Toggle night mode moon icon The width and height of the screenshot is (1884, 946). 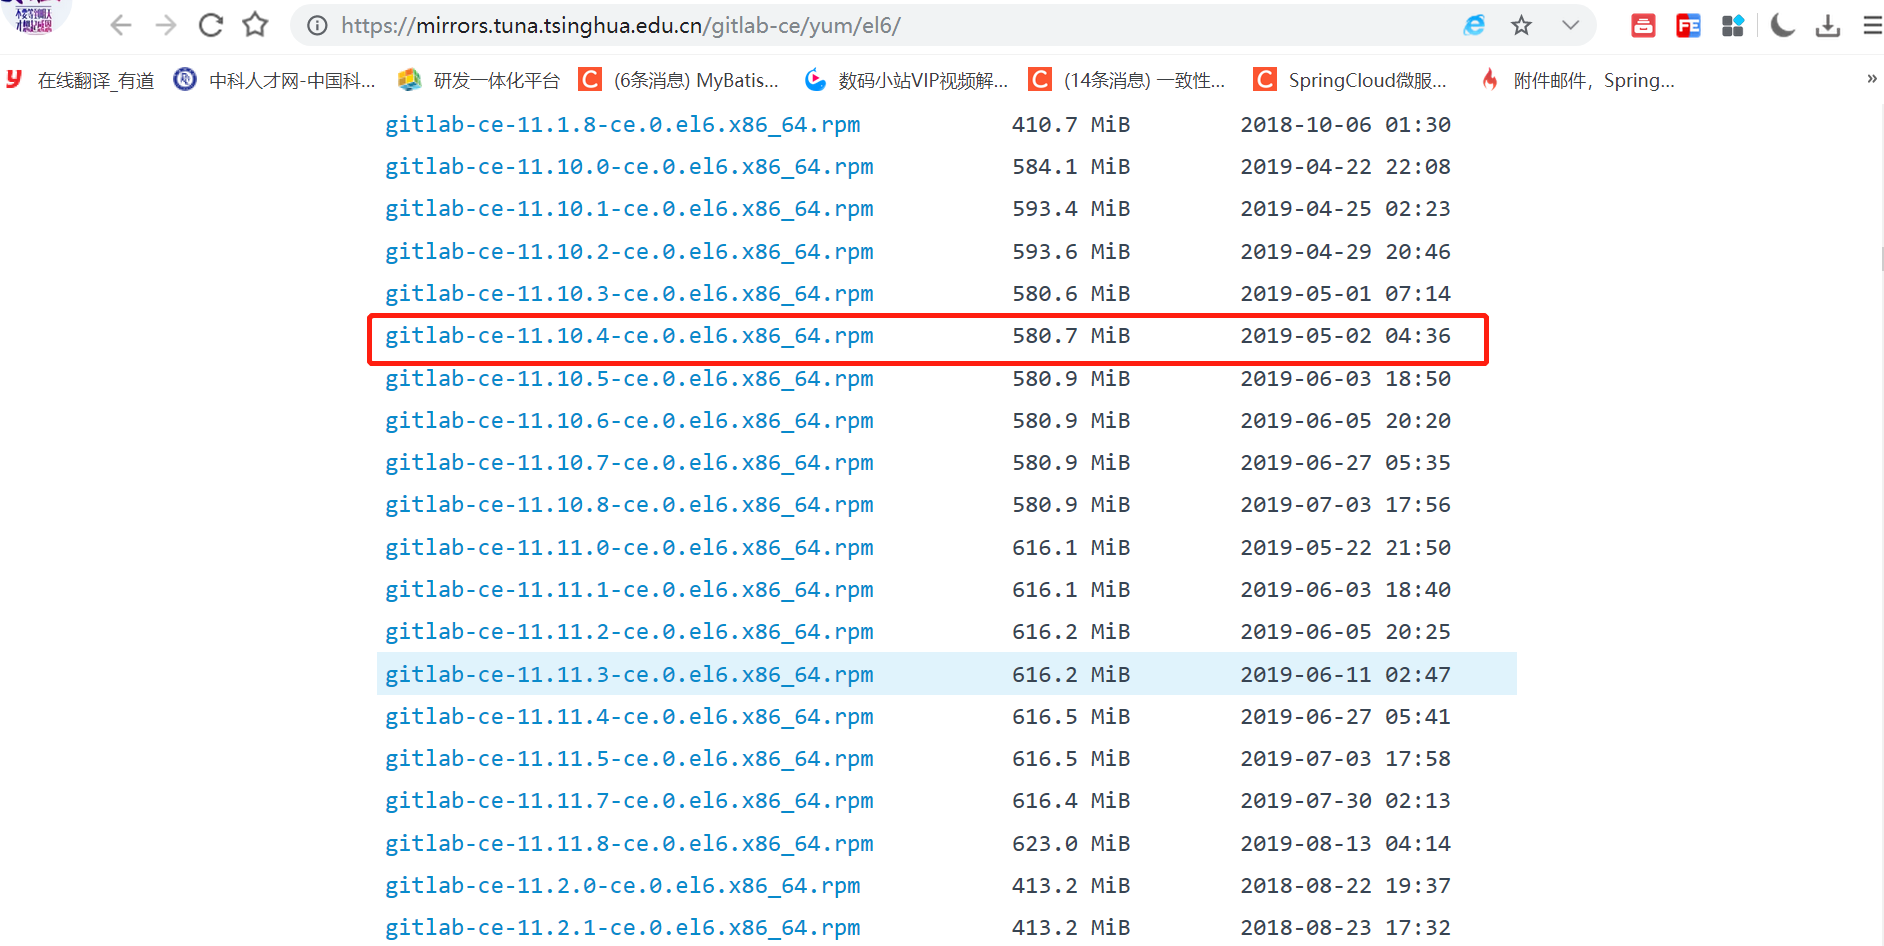point(1783,25)
